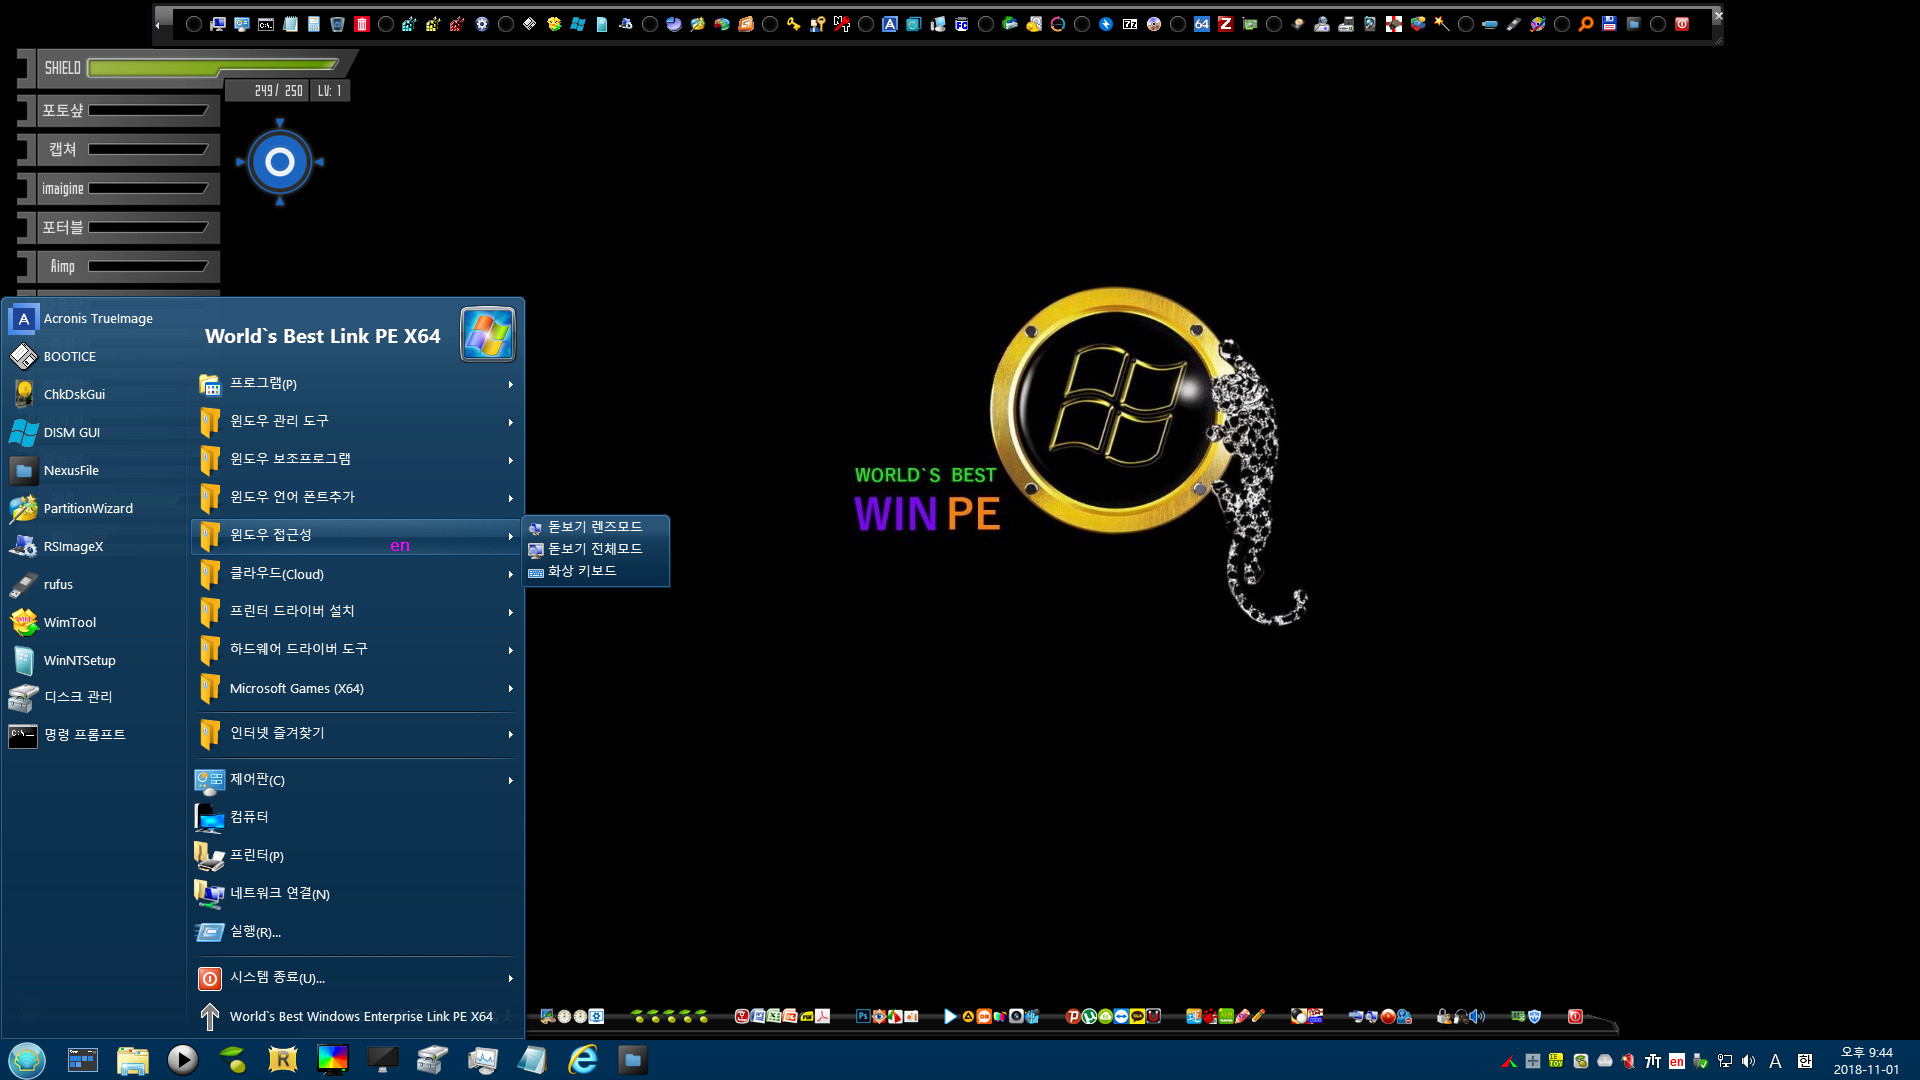Viewport: 1920px width, 1080px height.
Task: Open 화상 키보드 on-screen keyboard
Action: [x=596, y=571]
